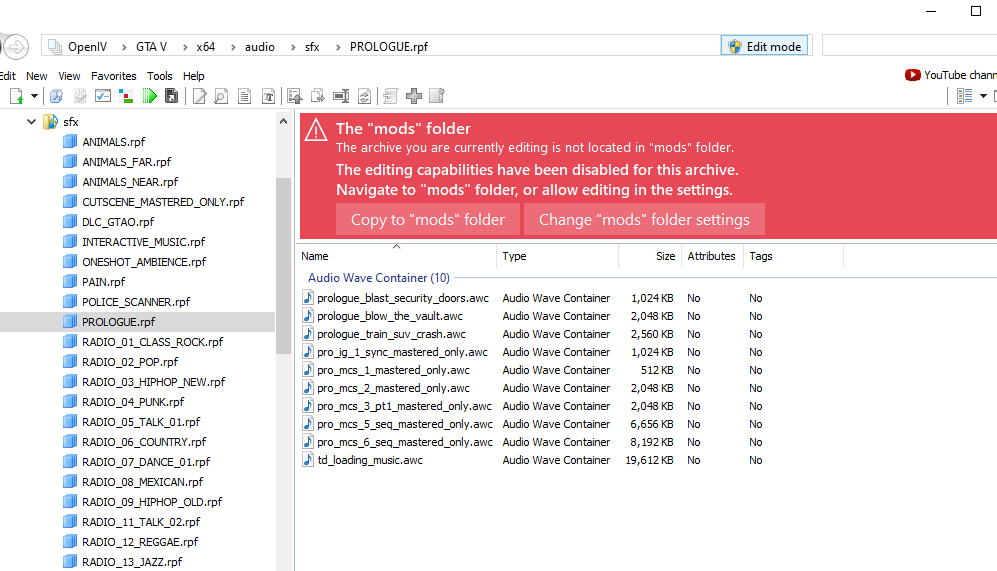
Task: Collapse the sfx tree folder
Action: 31,121
